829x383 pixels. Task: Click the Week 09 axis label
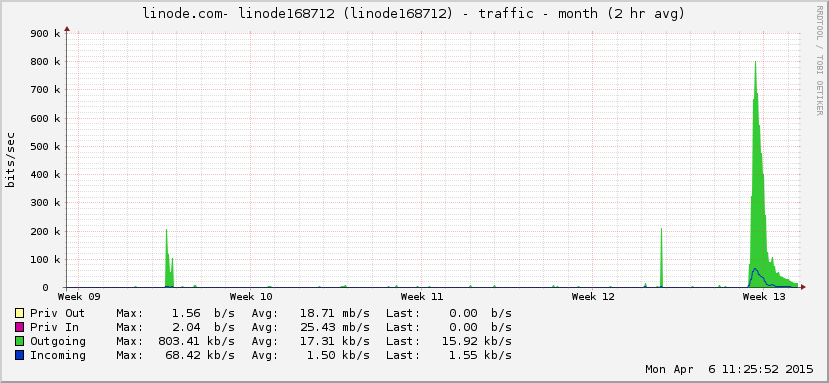pyautogui.click(x=79, y=297)
